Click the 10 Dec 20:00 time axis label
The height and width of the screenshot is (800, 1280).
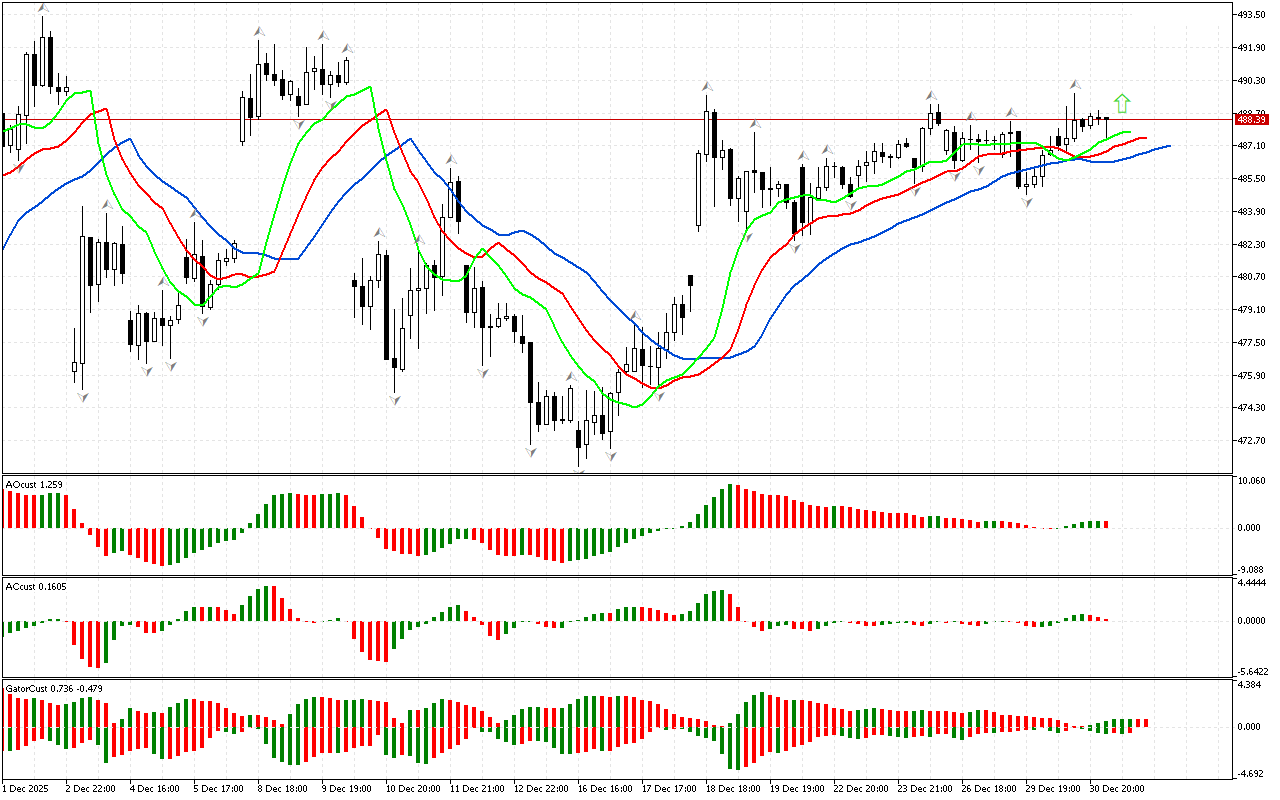pyautogui.click(x=413, y=789)
